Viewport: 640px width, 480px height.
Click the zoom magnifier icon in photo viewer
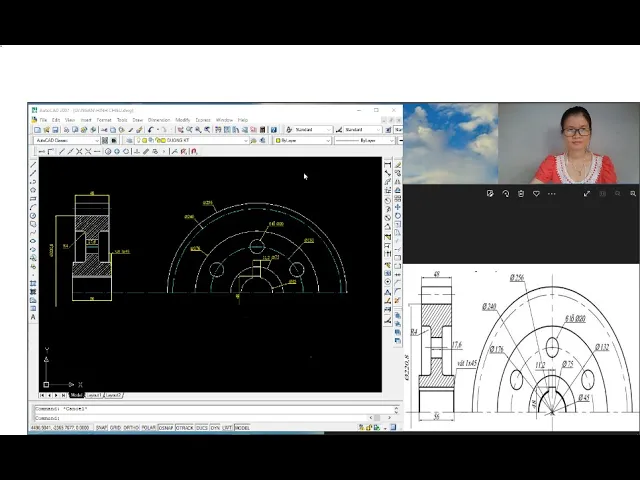click(633, 193)
